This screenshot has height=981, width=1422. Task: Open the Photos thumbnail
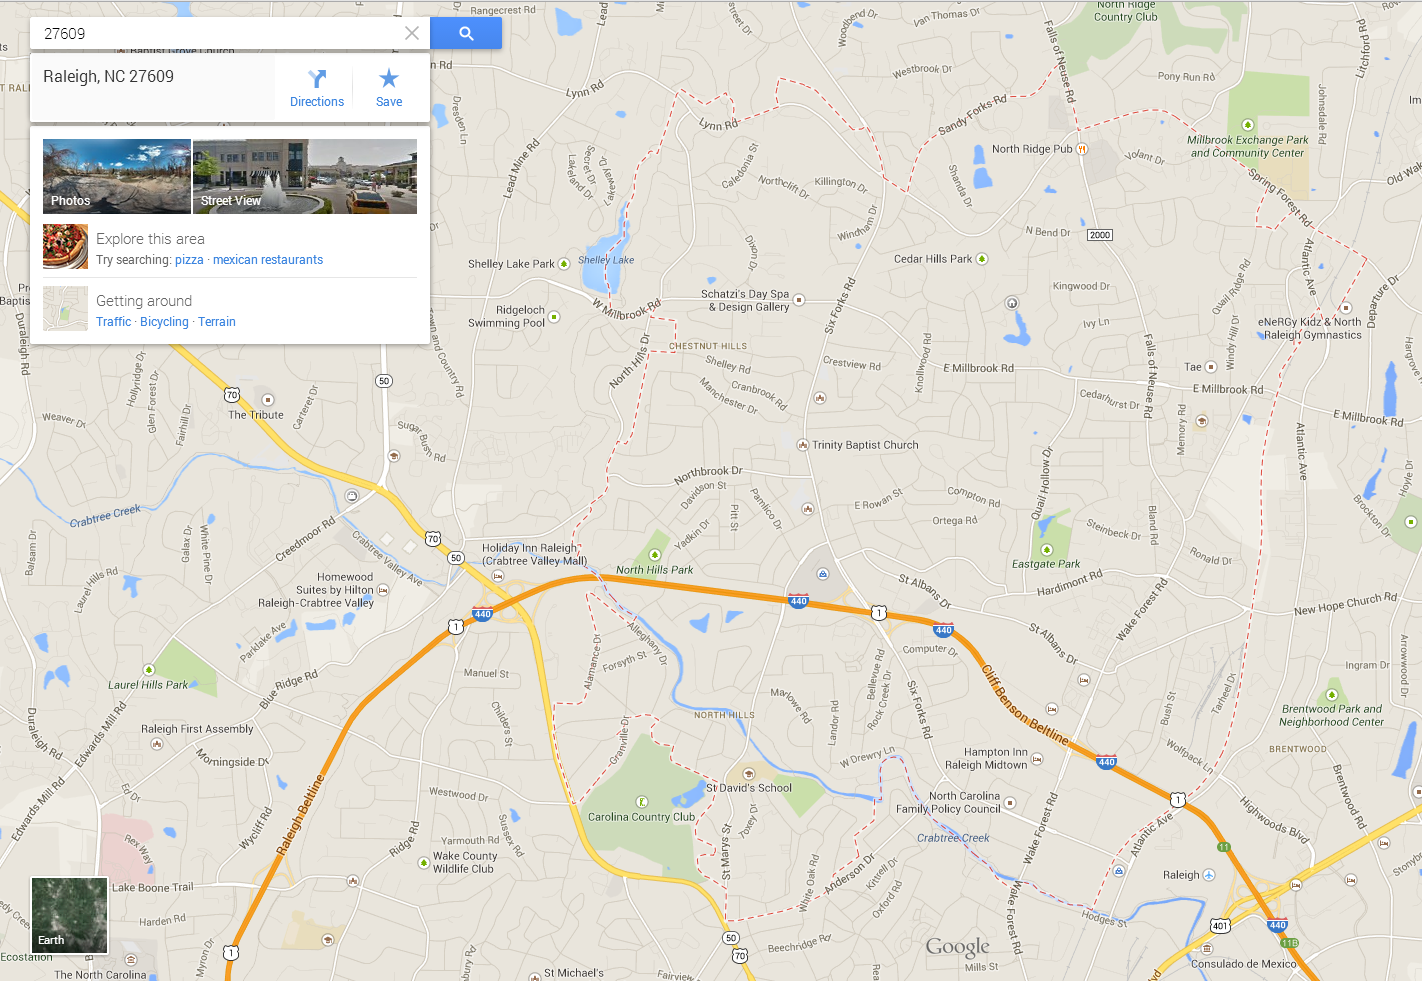tap(117, 176)
